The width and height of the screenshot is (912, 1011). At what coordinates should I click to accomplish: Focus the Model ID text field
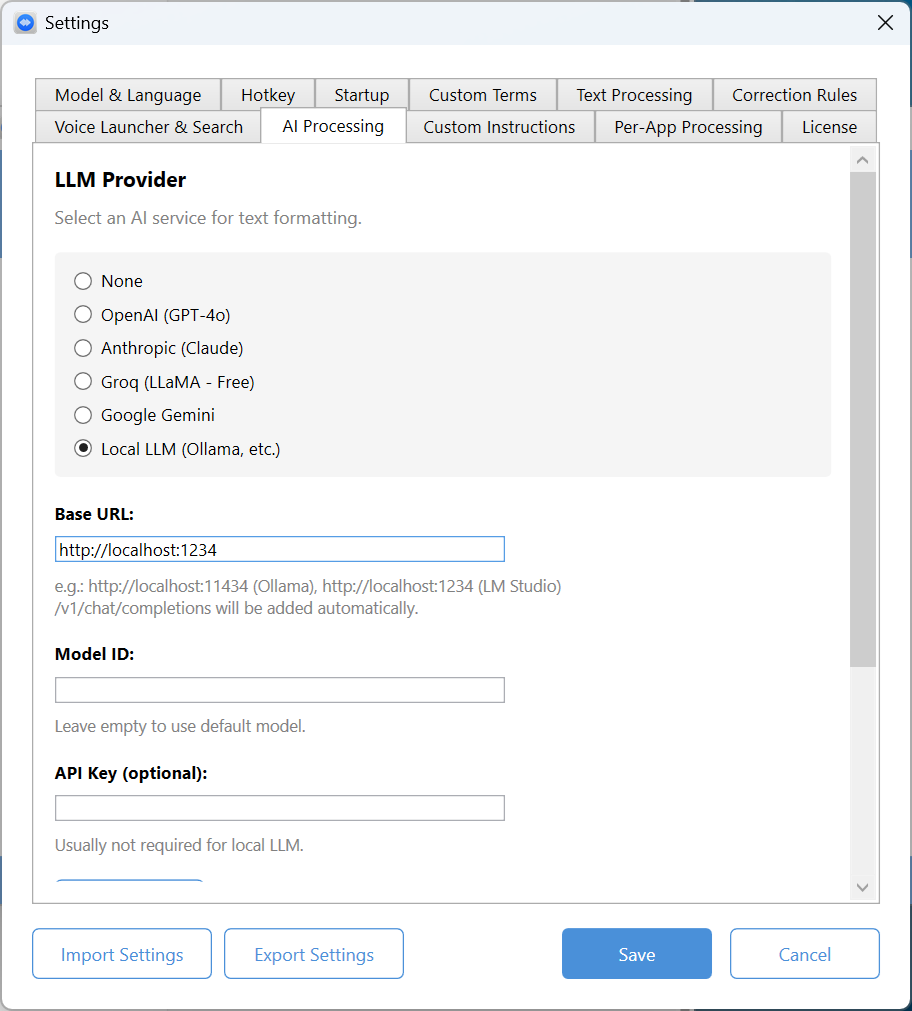pyautogui.click(x=280, y=690)
